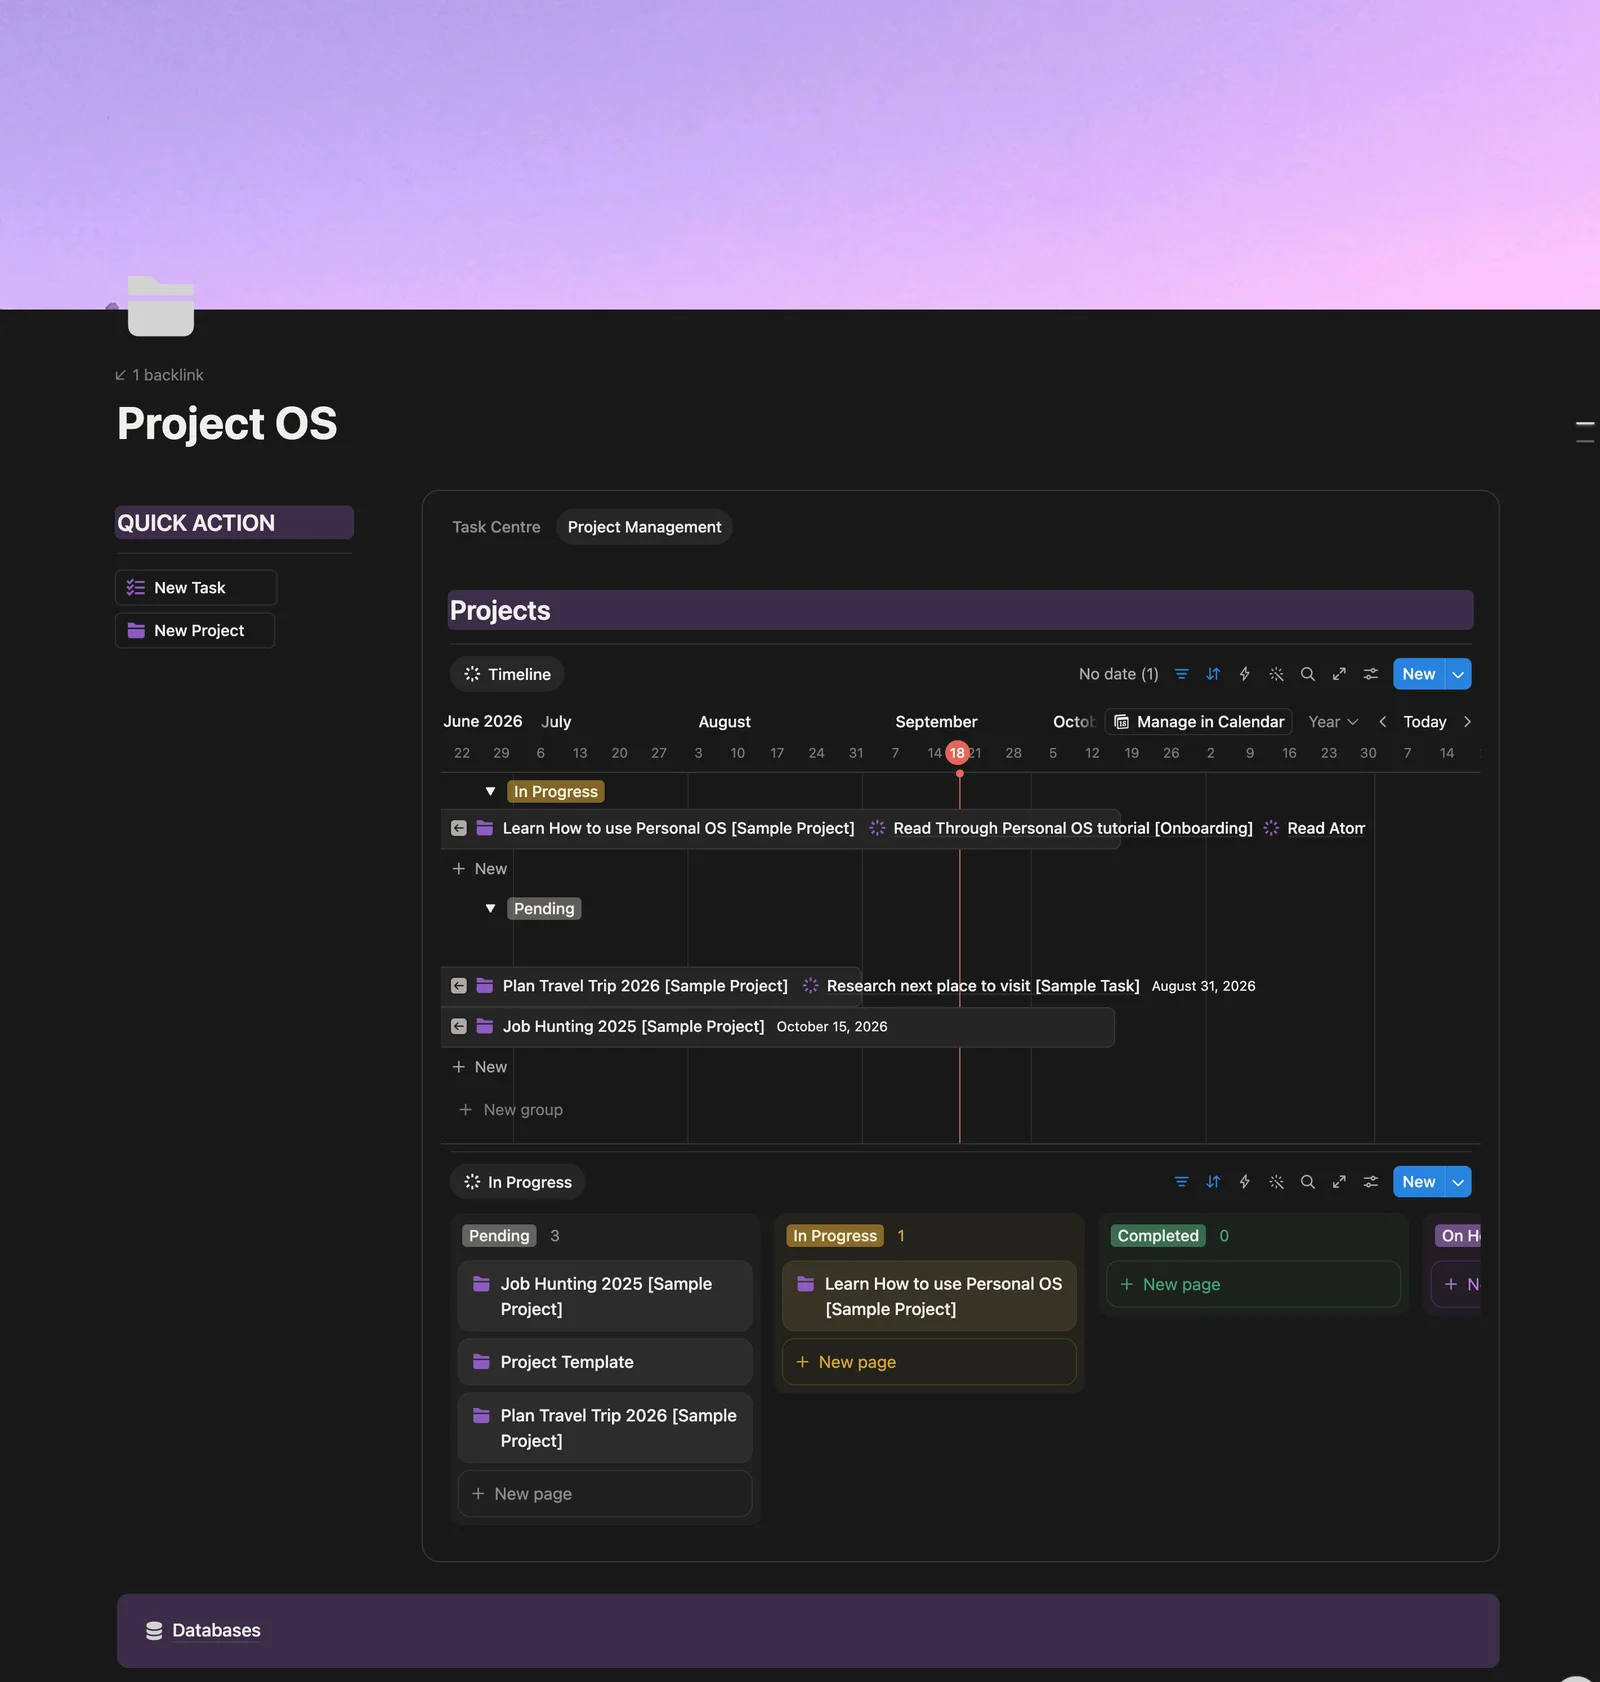
Task: Add New group in timeline
Action: [511, 1110]
